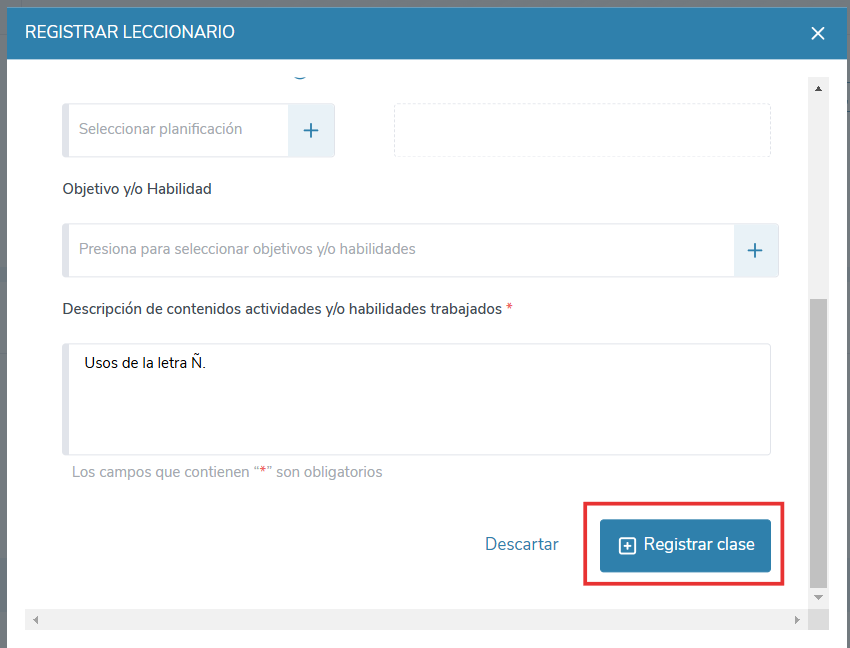Viewport: 850px width, 648px height.
Task: Click the REGISTRAR LECCIONARIO title
Action: (130, 32)
